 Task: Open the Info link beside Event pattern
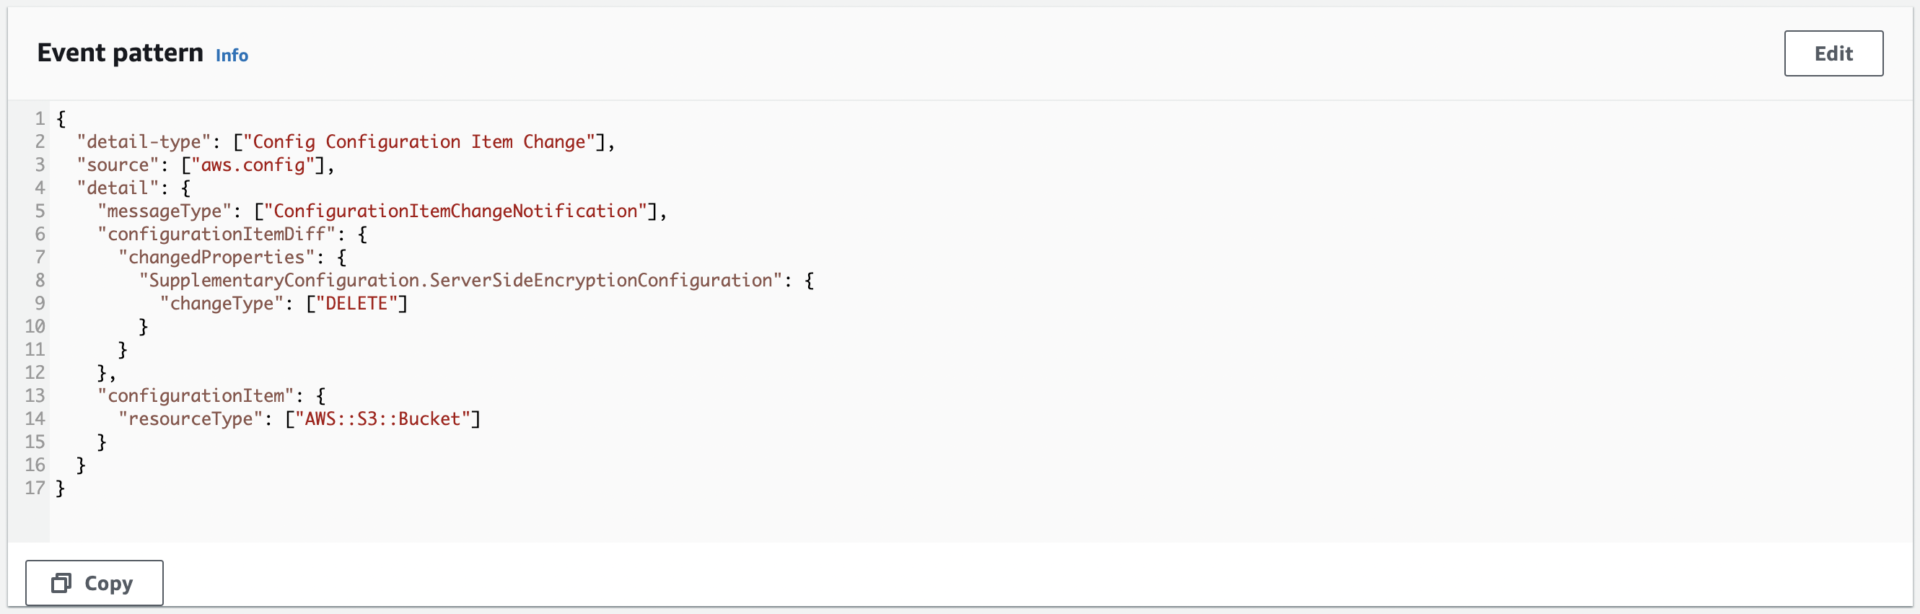click(x=232, y=56)
